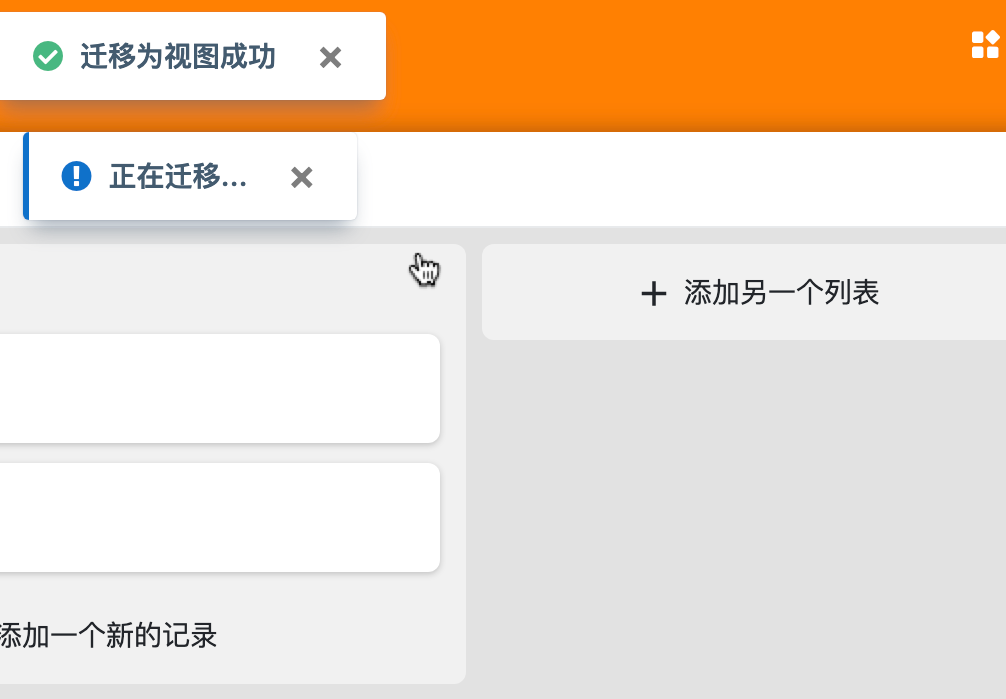
Task: Click the list header area above first card
Action: coord(200,288)
